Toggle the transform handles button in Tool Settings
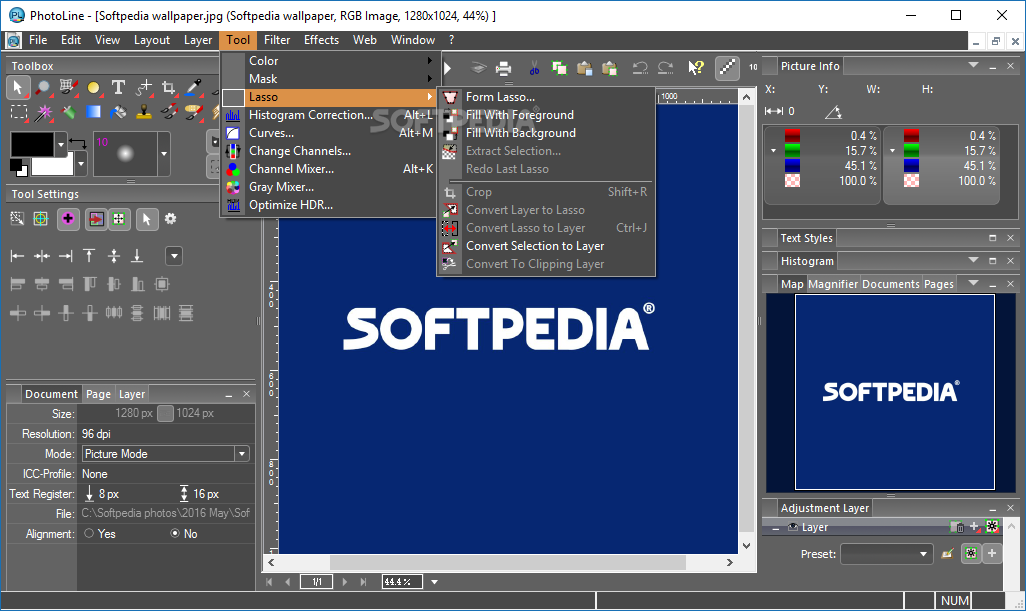 pyautogui.click(x=119, y=219)
